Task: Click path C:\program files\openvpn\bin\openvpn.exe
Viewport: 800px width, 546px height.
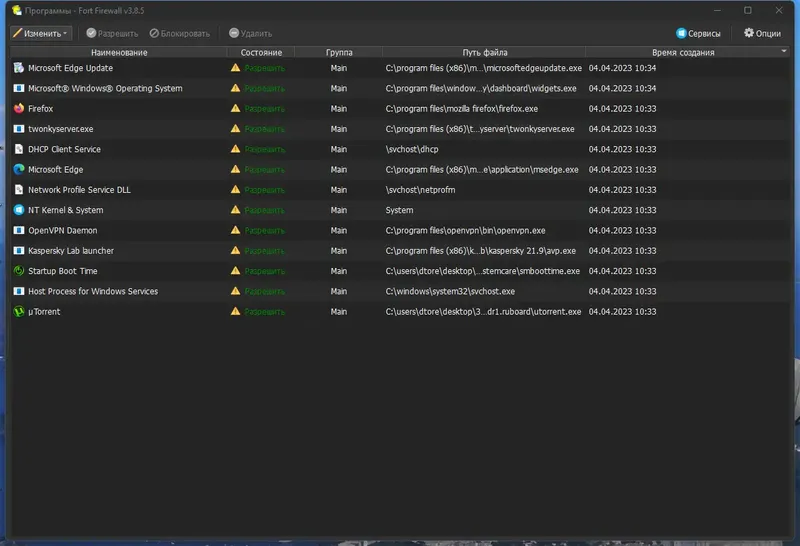Action: click(465, 230)
